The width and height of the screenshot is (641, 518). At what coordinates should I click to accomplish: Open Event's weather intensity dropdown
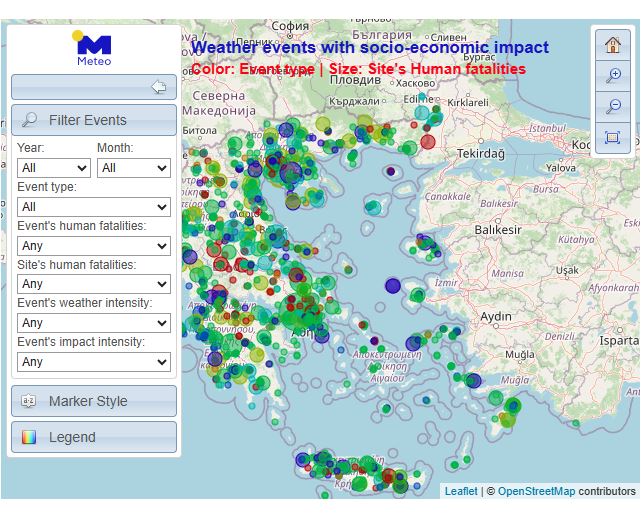pyautogui.click(x=94, y=323)
